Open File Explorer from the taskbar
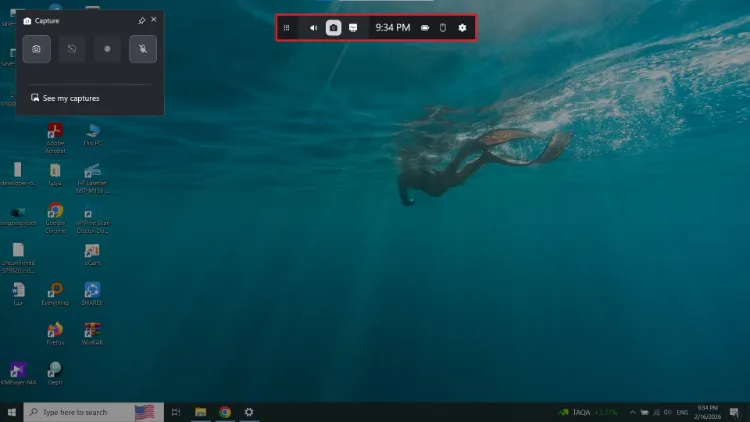The width and height of the screenshot is (750, 422). (200, 412)
